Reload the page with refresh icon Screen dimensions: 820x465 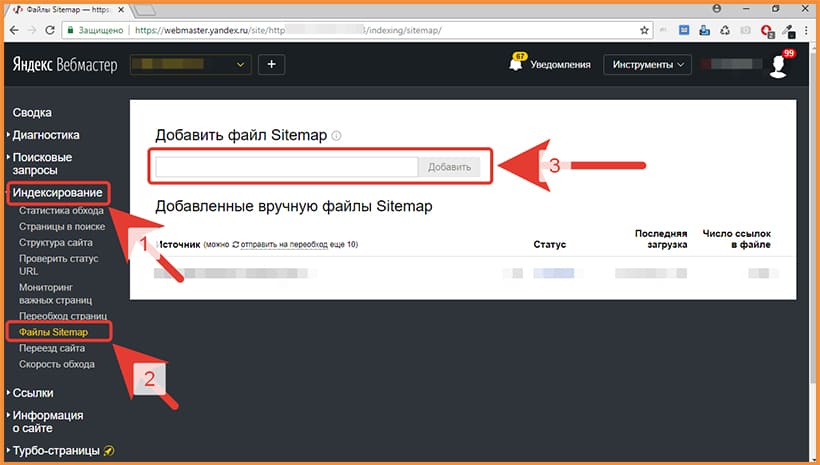pos(50,30)
